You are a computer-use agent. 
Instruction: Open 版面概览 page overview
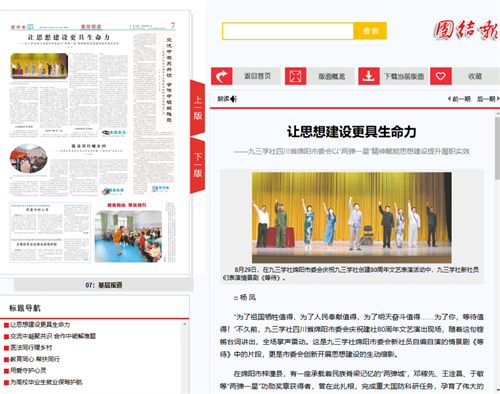coord(331,76)
